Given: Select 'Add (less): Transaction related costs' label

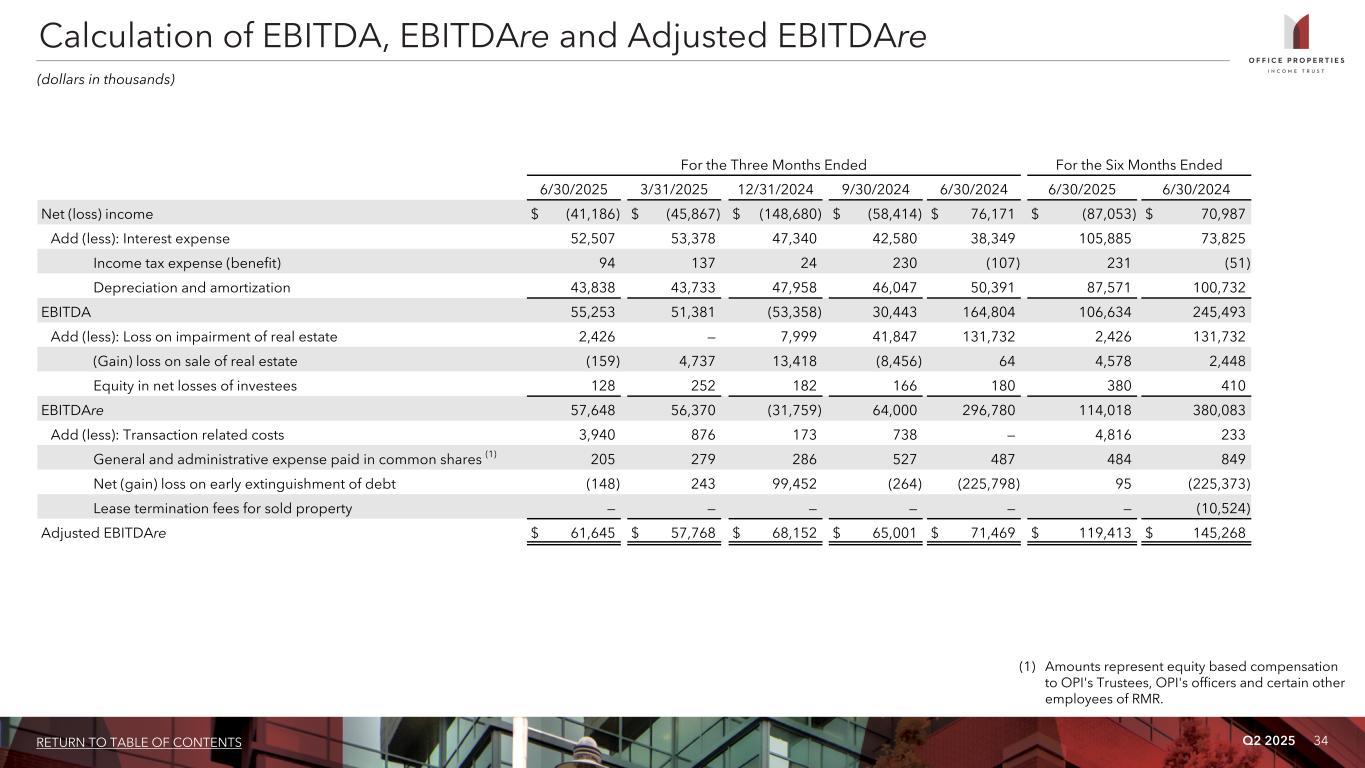Looking at the screenshot, I should (167, 435).
